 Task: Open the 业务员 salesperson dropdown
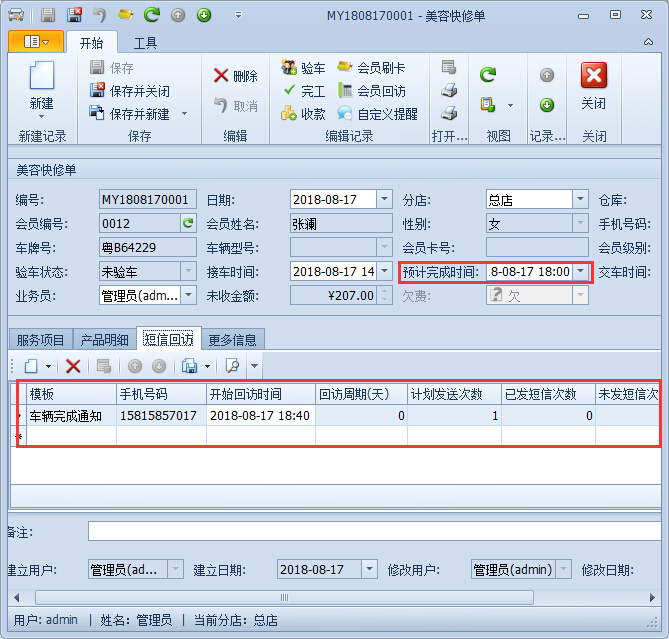tap(188, 295)
